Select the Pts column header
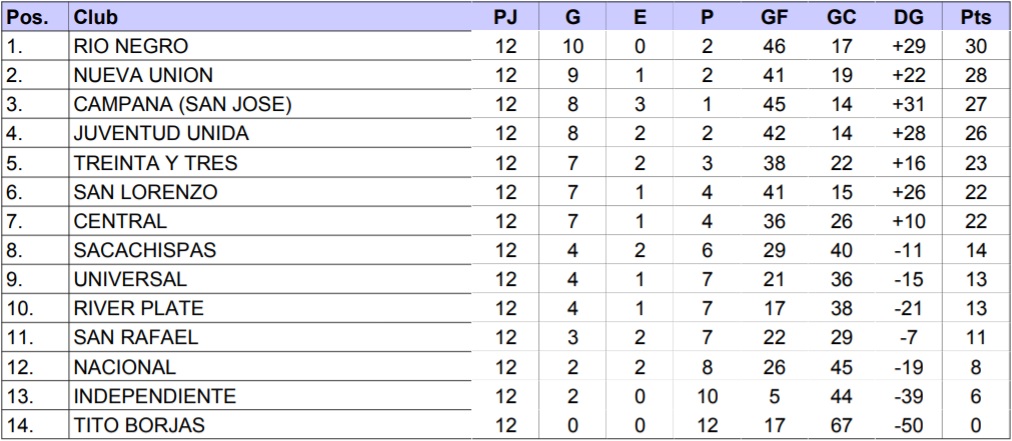The height and width of the screenshot is (441, 1012). point(976,17)
